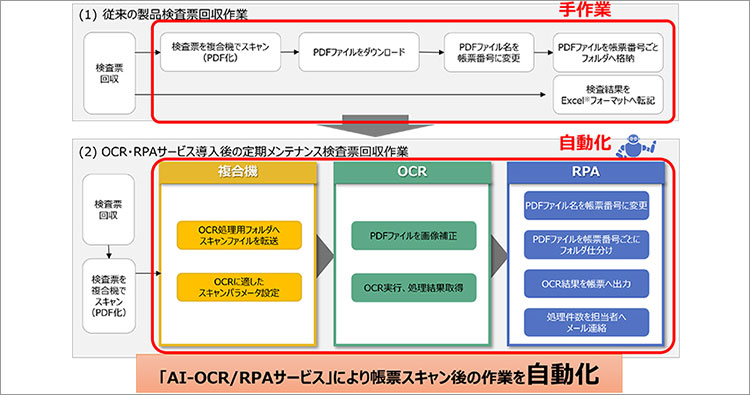Screen dimensions: 750x395
Task: Click the blue PDFファイルを帳票番号ごとにフォルダ仕分け box
Action: pos(586,244)
